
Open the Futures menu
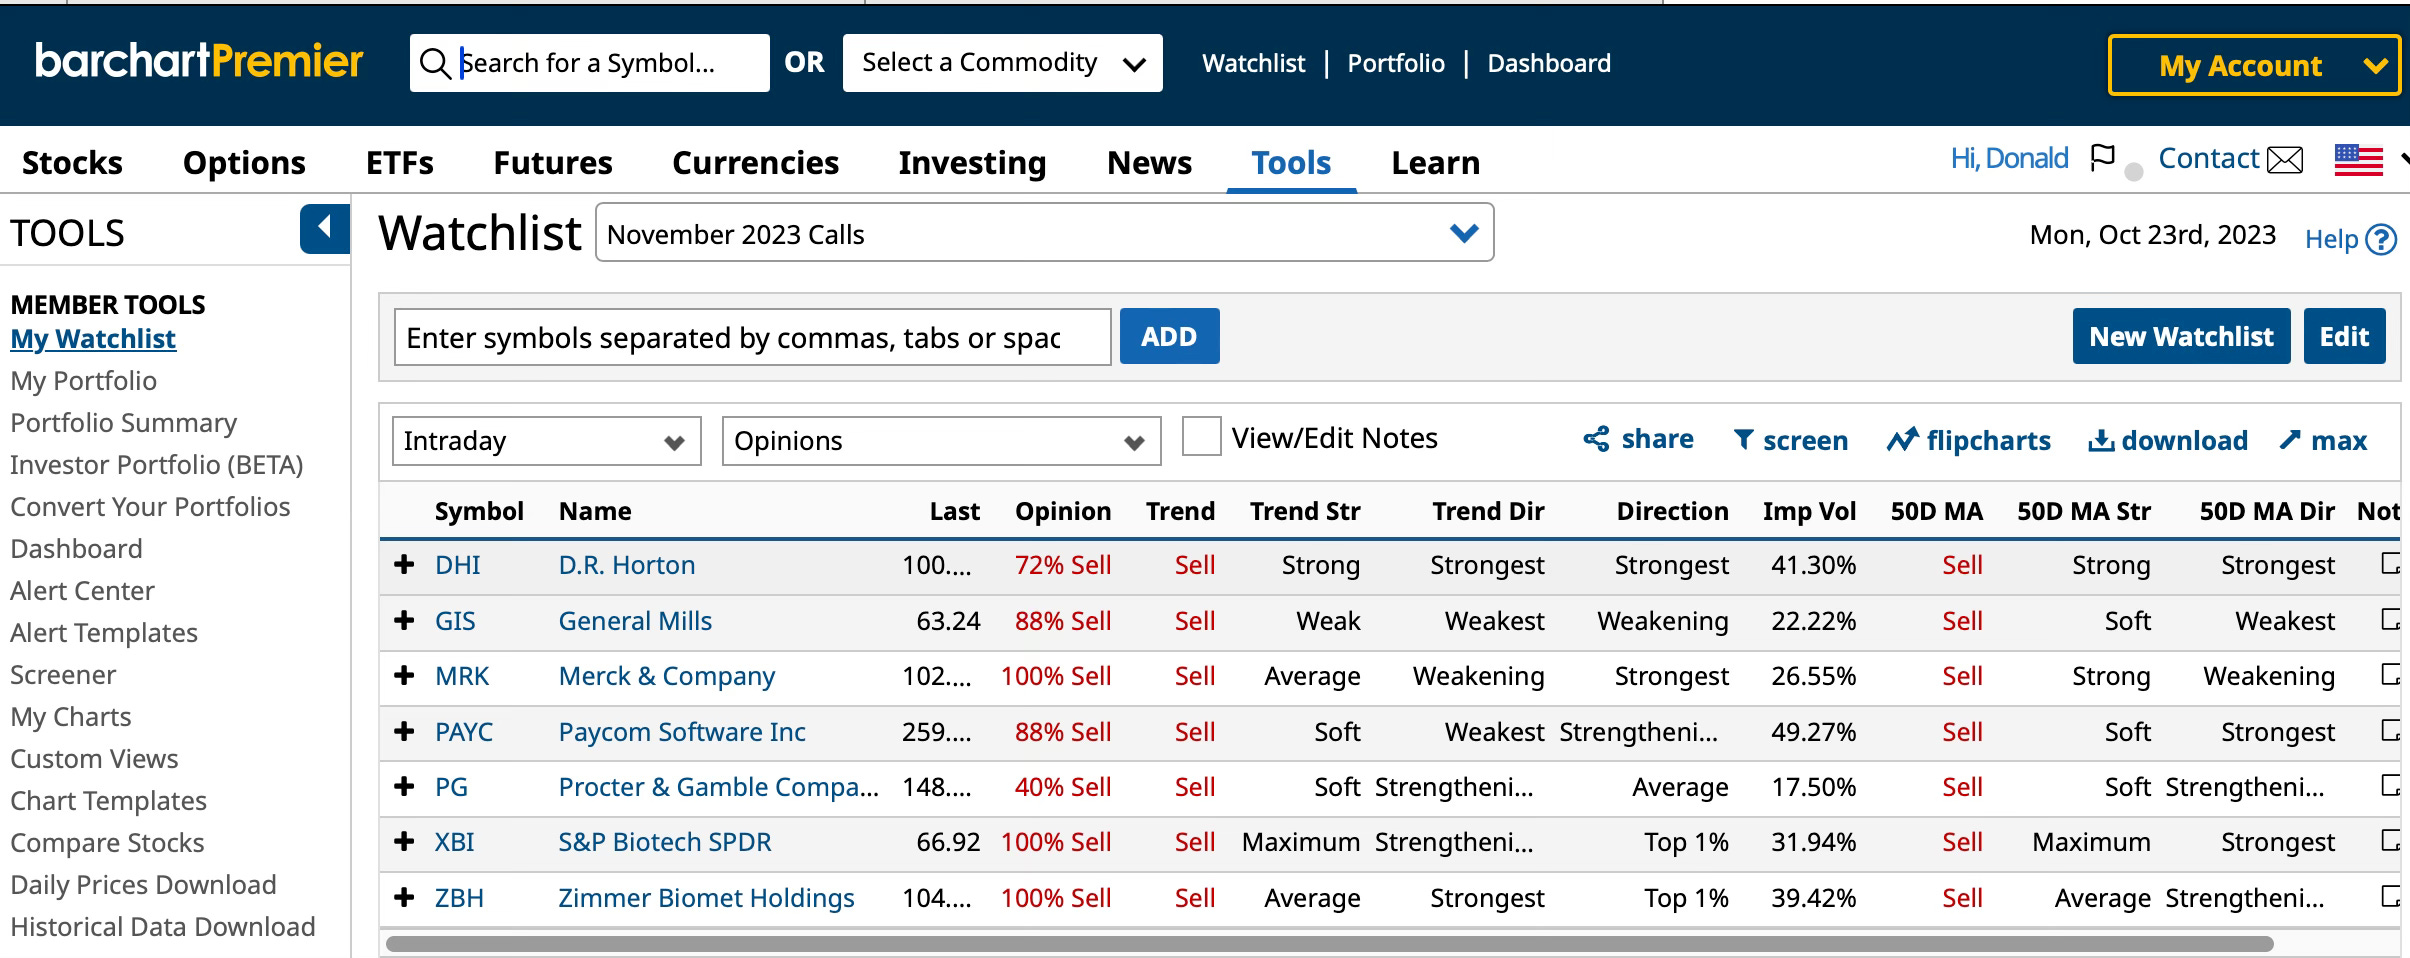(553, 162)
